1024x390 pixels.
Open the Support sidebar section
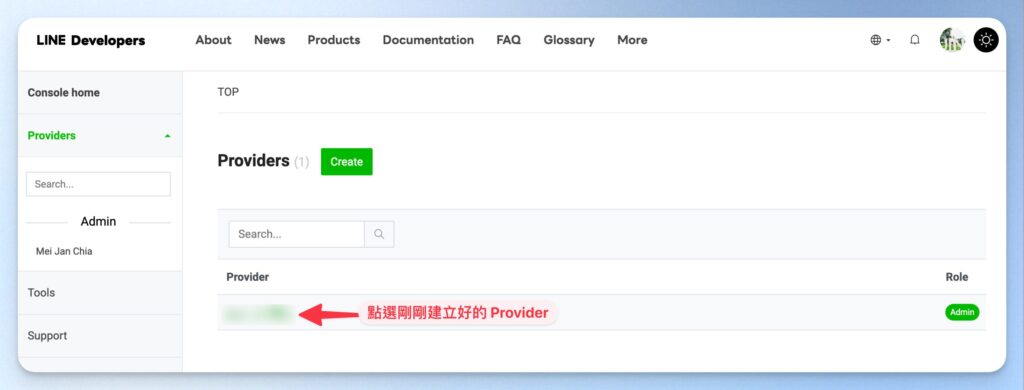point(100,336)
